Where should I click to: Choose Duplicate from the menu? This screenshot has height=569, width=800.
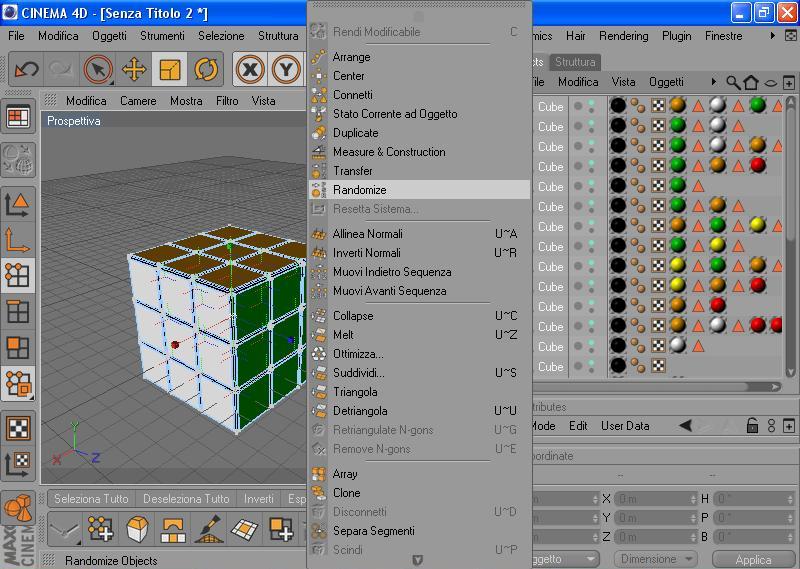coord(419,133)
